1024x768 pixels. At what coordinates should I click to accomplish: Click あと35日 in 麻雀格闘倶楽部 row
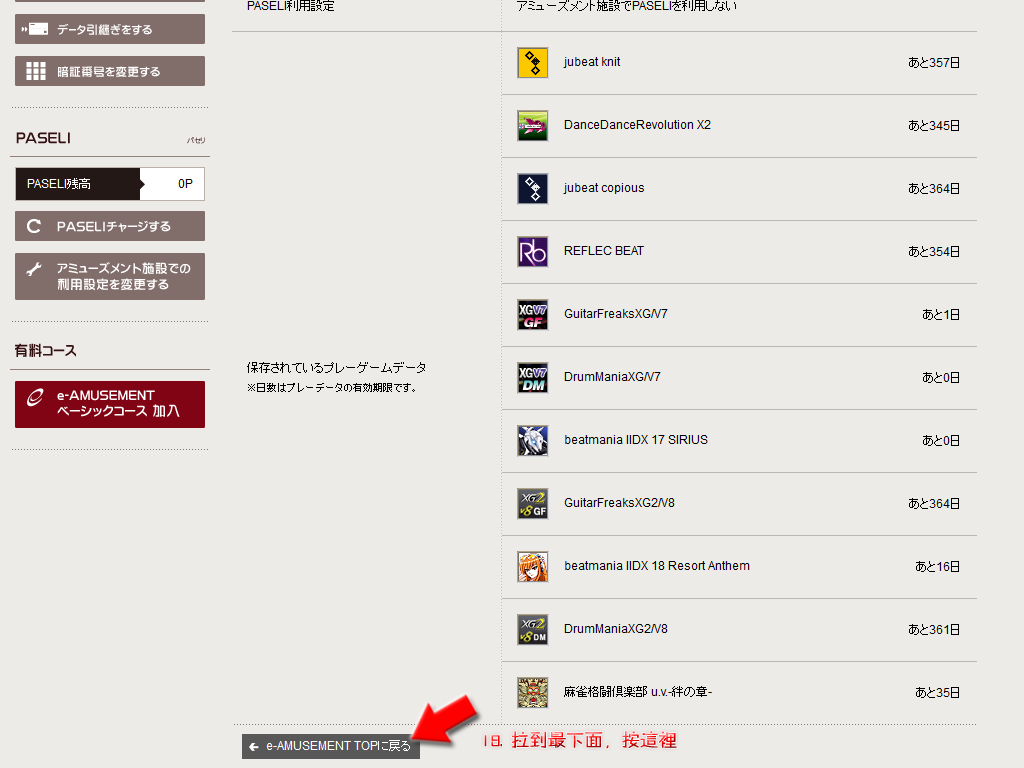(937, 693)
